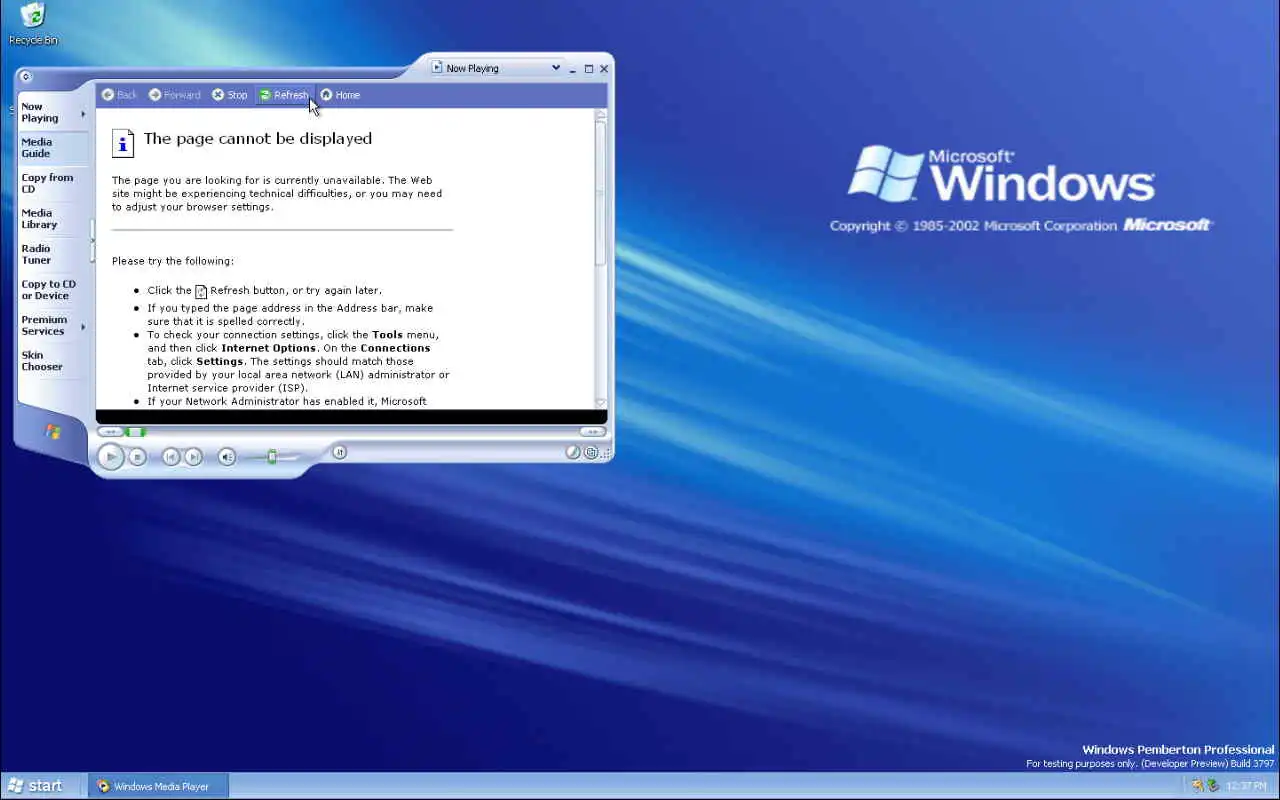Image resolution: width=1280 pixels, height=800 pixels.
Task: Minimize the Media Player window
Action: [573, 69]
